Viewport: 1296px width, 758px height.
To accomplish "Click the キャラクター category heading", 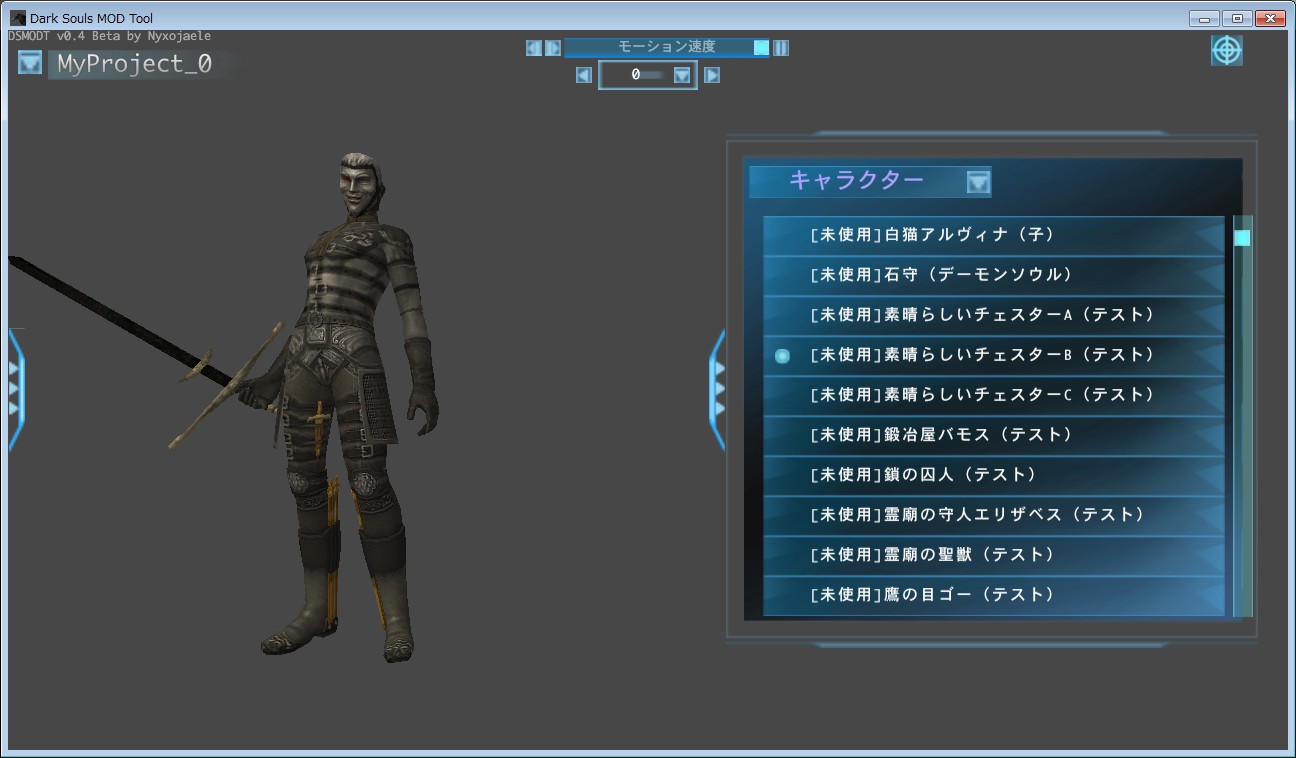I will [856, 180].
